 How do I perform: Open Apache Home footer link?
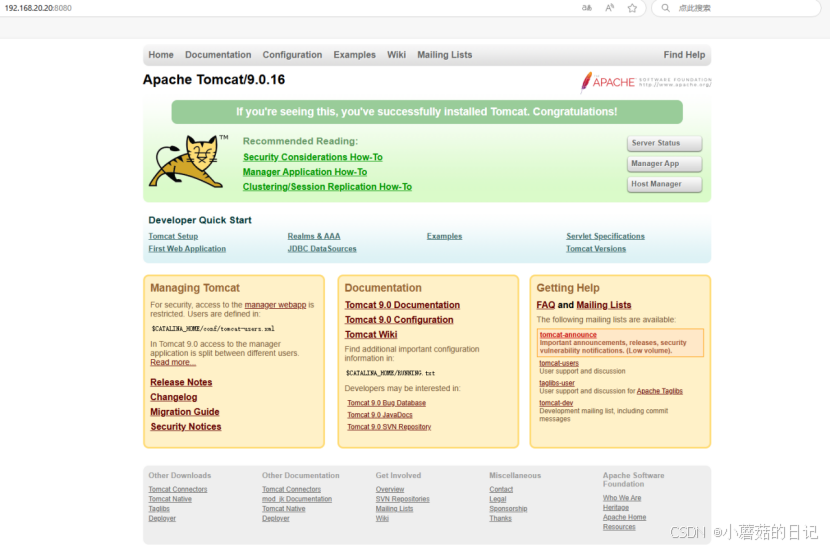click(625, 517)
